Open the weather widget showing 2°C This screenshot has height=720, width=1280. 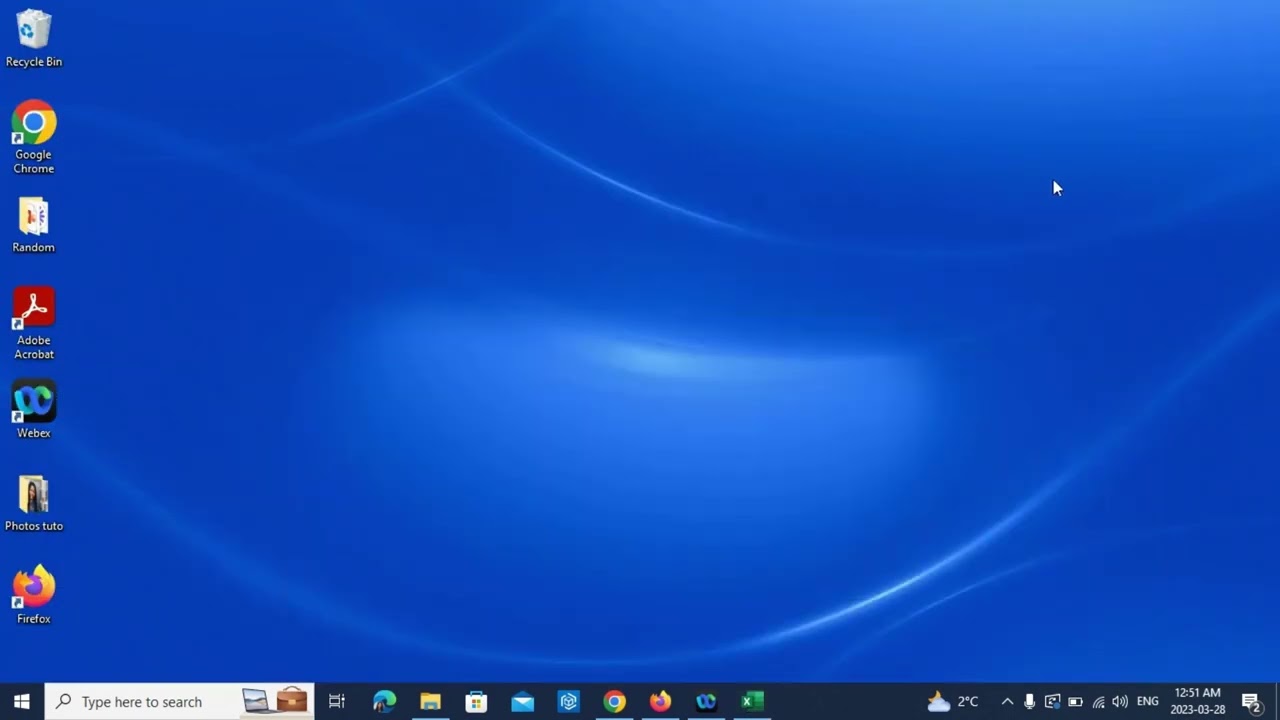[953, 701]
